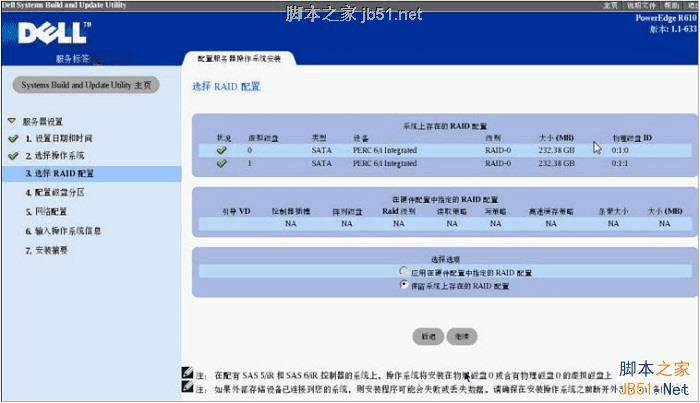Click the NA value under 高速缓存策略

point(551,224)
